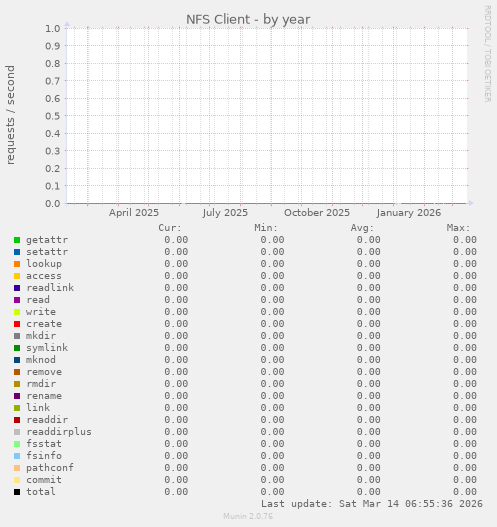
Task: Select the readdir legend label
Action: tap(47, 420)
